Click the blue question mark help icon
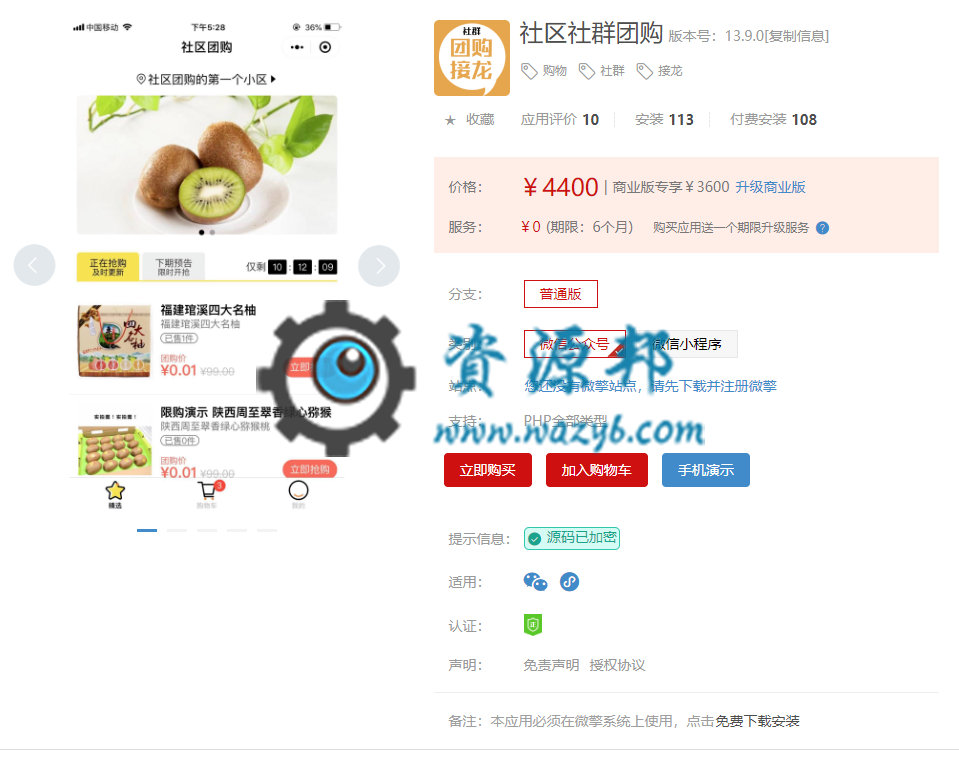Viewport: 959px width, 758px height. 823,228
